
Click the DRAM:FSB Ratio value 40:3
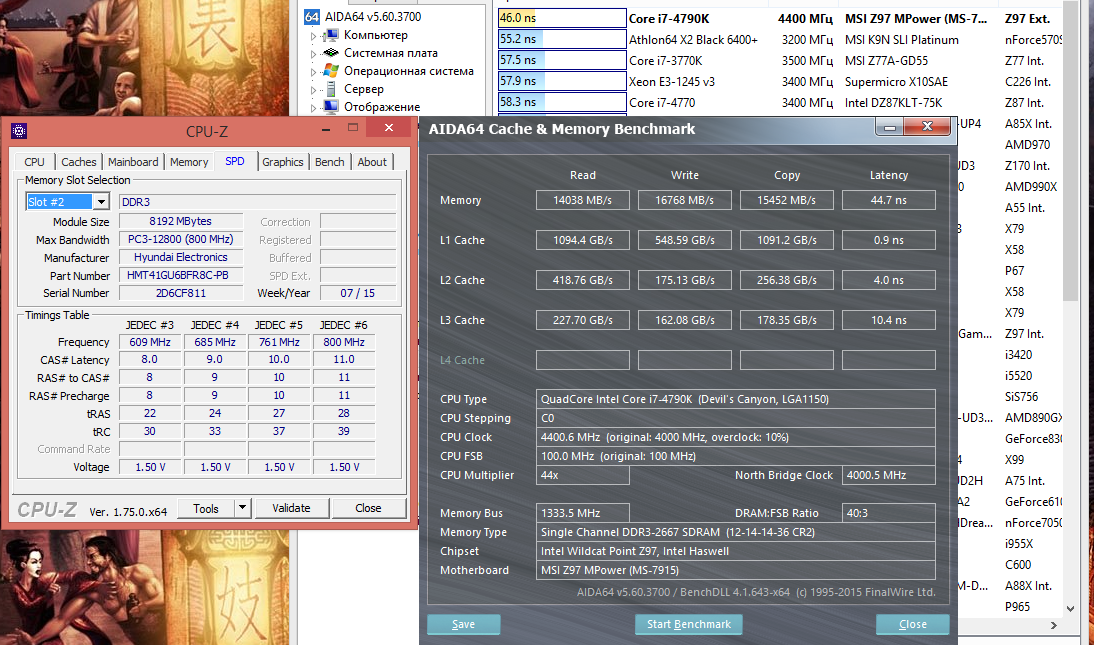pos(889,513)
